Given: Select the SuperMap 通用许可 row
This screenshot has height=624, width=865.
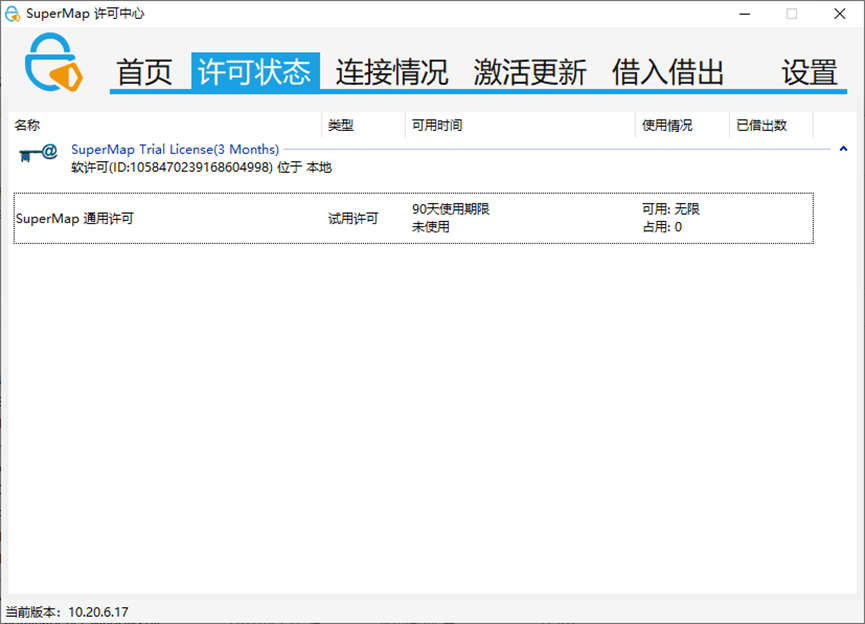Looking at the screenshot, I should (413, 218).
